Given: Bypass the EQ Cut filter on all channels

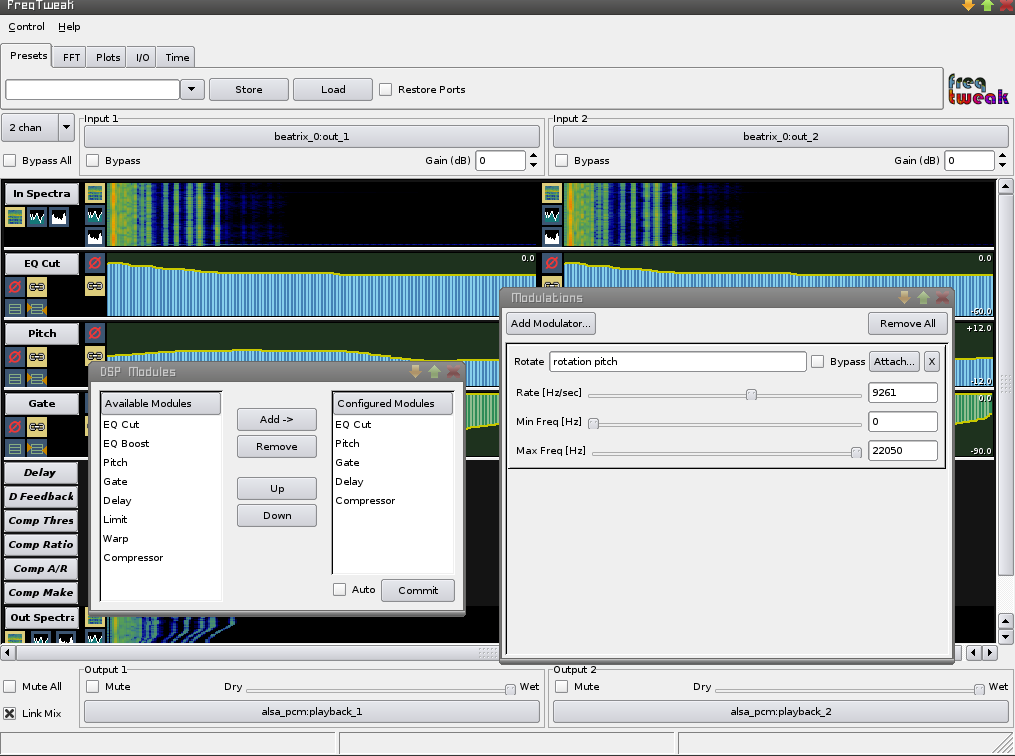Looking at the screenshot, I should click(x=15, y=286).
